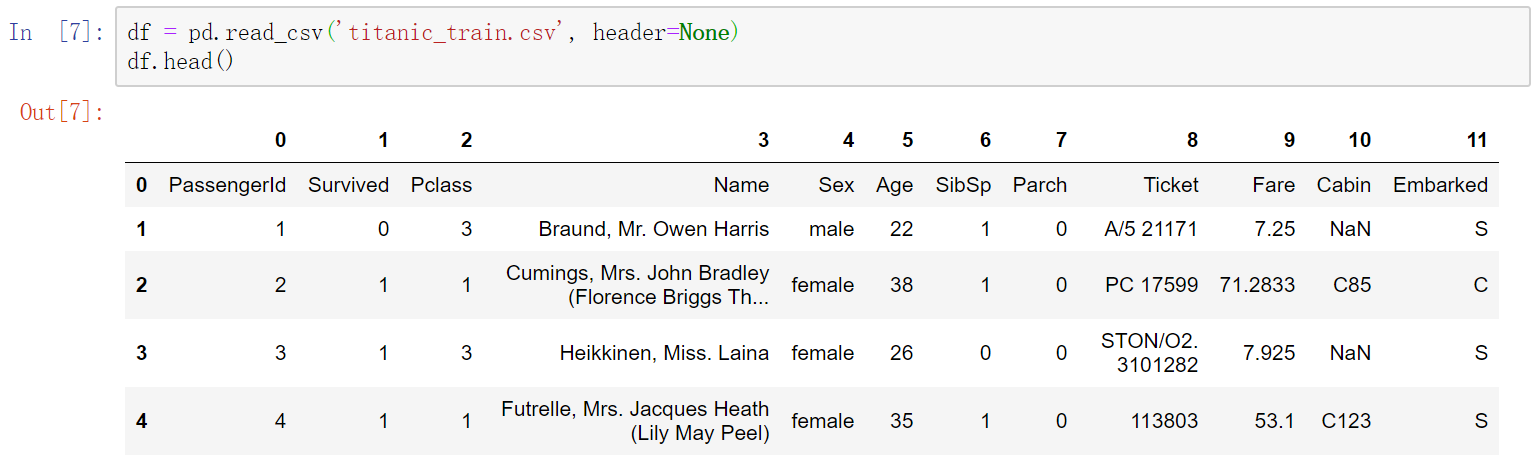Select the PassengerId cell in the table
Viewport: 1537px width, 468px height.
(x=227, y=185)
